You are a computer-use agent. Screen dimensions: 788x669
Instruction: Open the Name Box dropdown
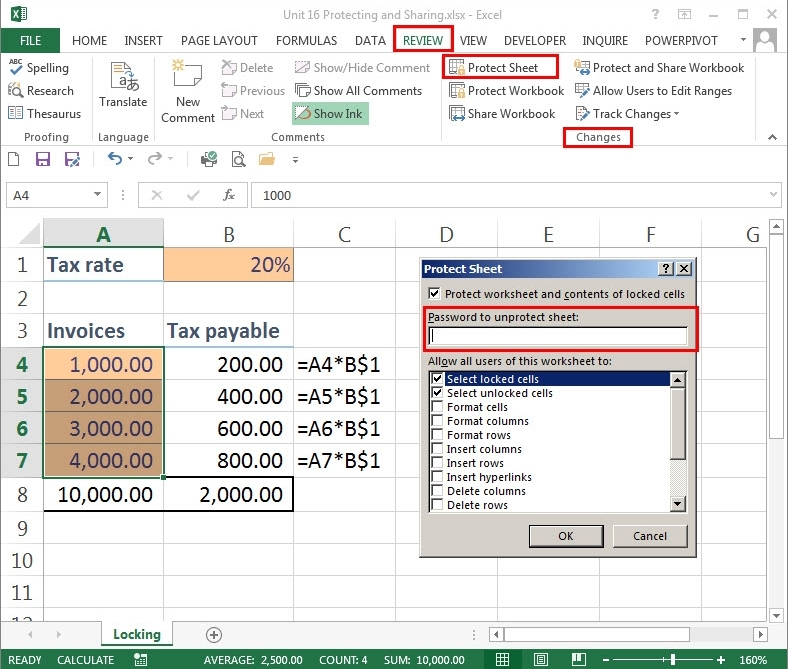point(97,195)
